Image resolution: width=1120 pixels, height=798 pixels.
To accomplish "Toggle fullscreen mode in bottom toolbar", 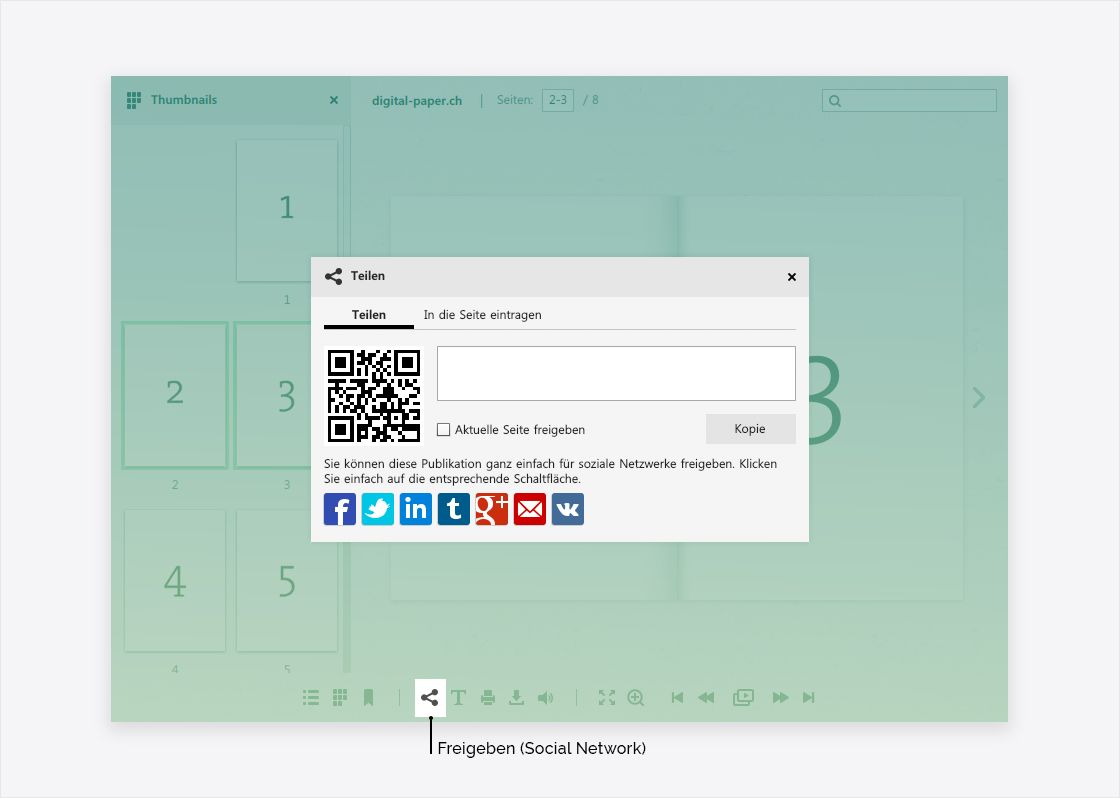I will point(606,698).
